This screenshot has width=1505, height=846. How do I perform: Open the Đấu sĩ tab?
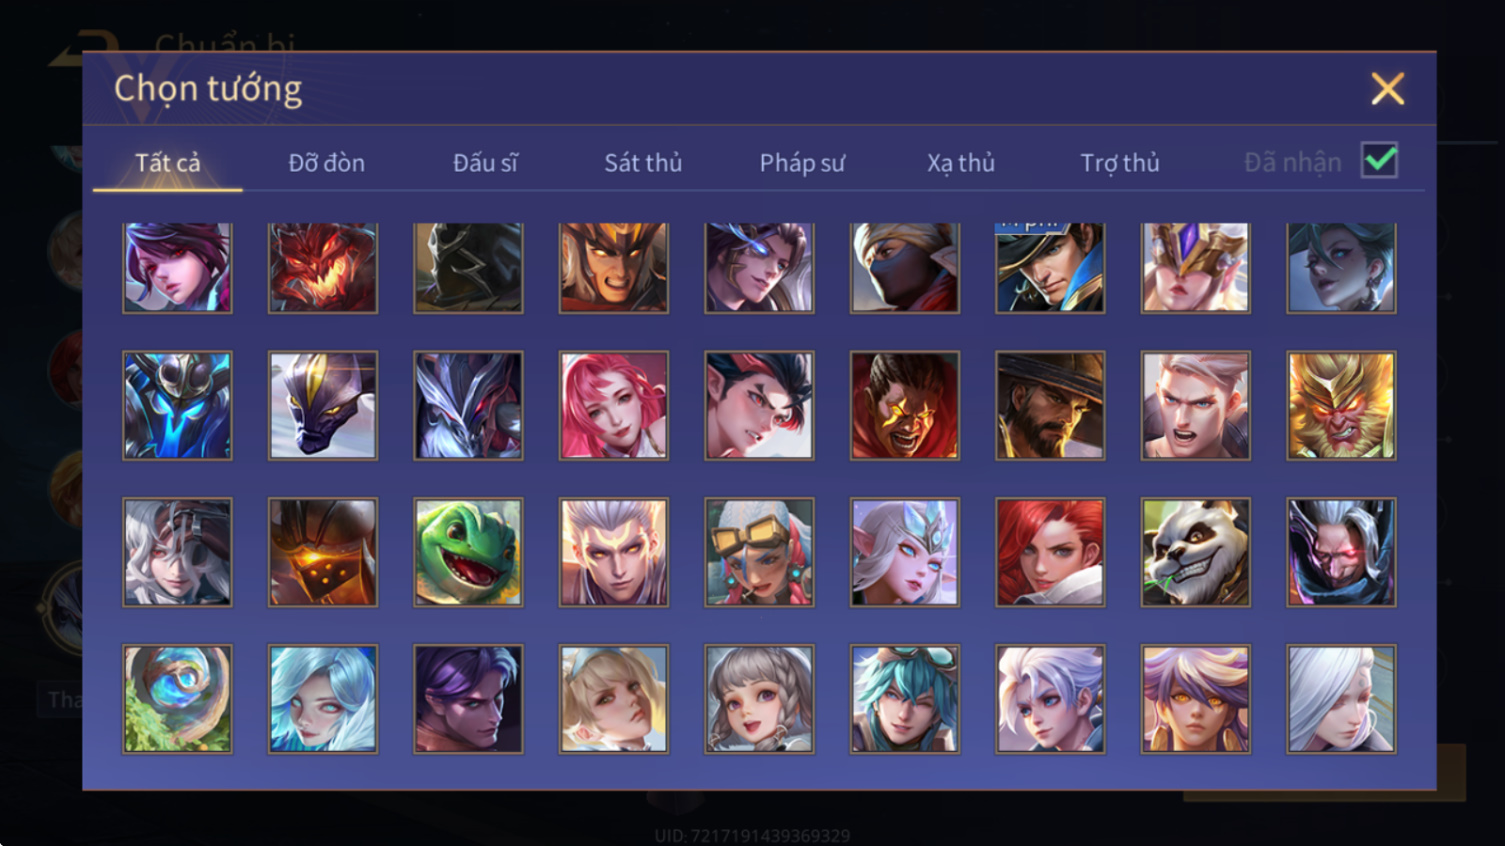485,163
